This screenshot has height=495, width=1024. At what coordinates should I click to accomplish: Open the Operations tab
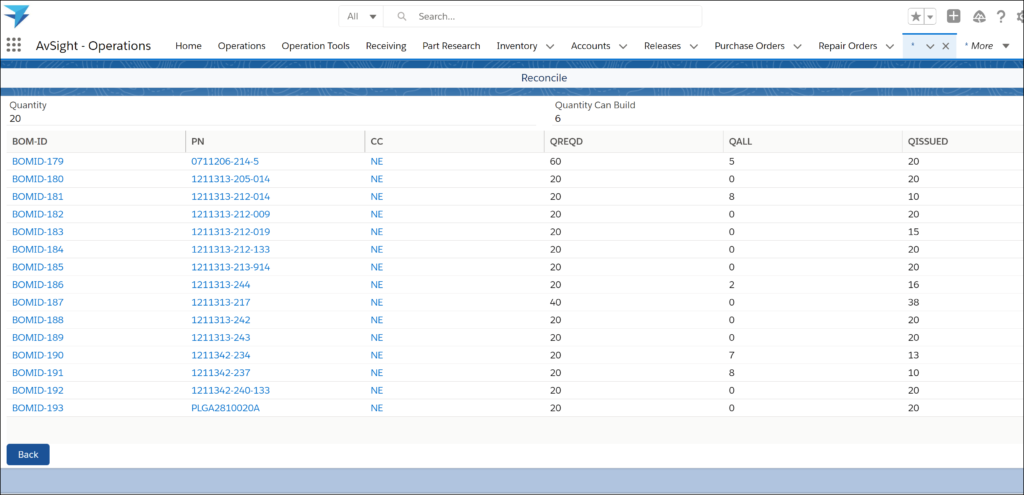coord(242,46)
